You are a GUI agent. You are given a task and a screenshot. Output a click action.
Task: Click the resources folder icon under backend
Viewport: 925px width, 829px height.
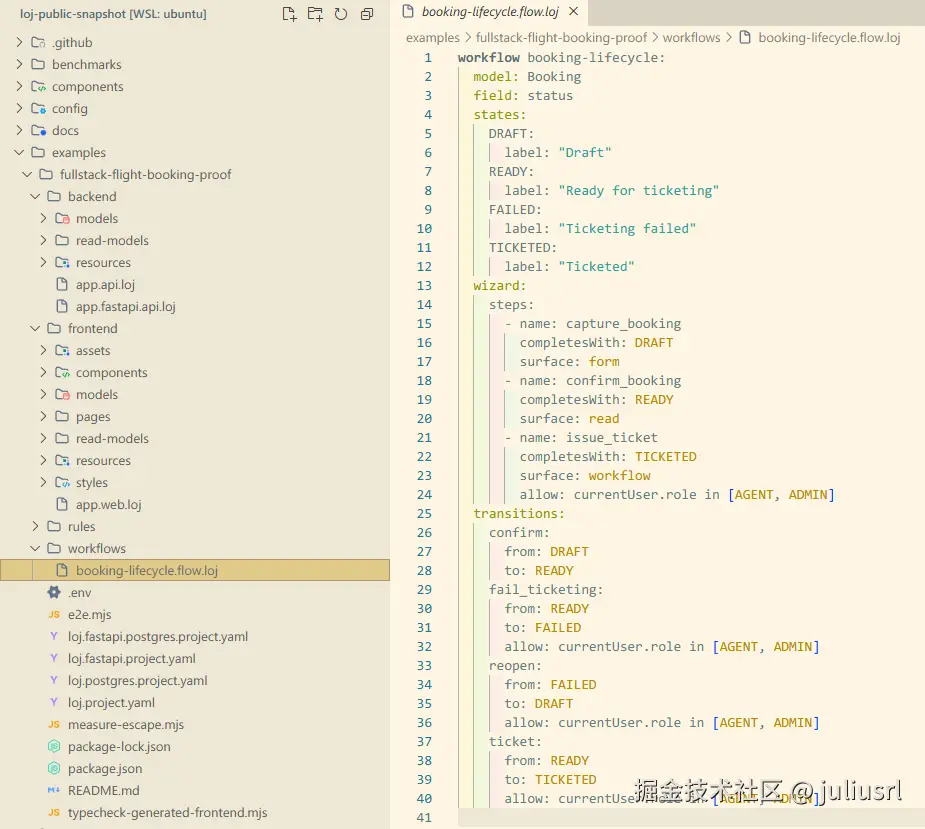click(x=63, y=262)
